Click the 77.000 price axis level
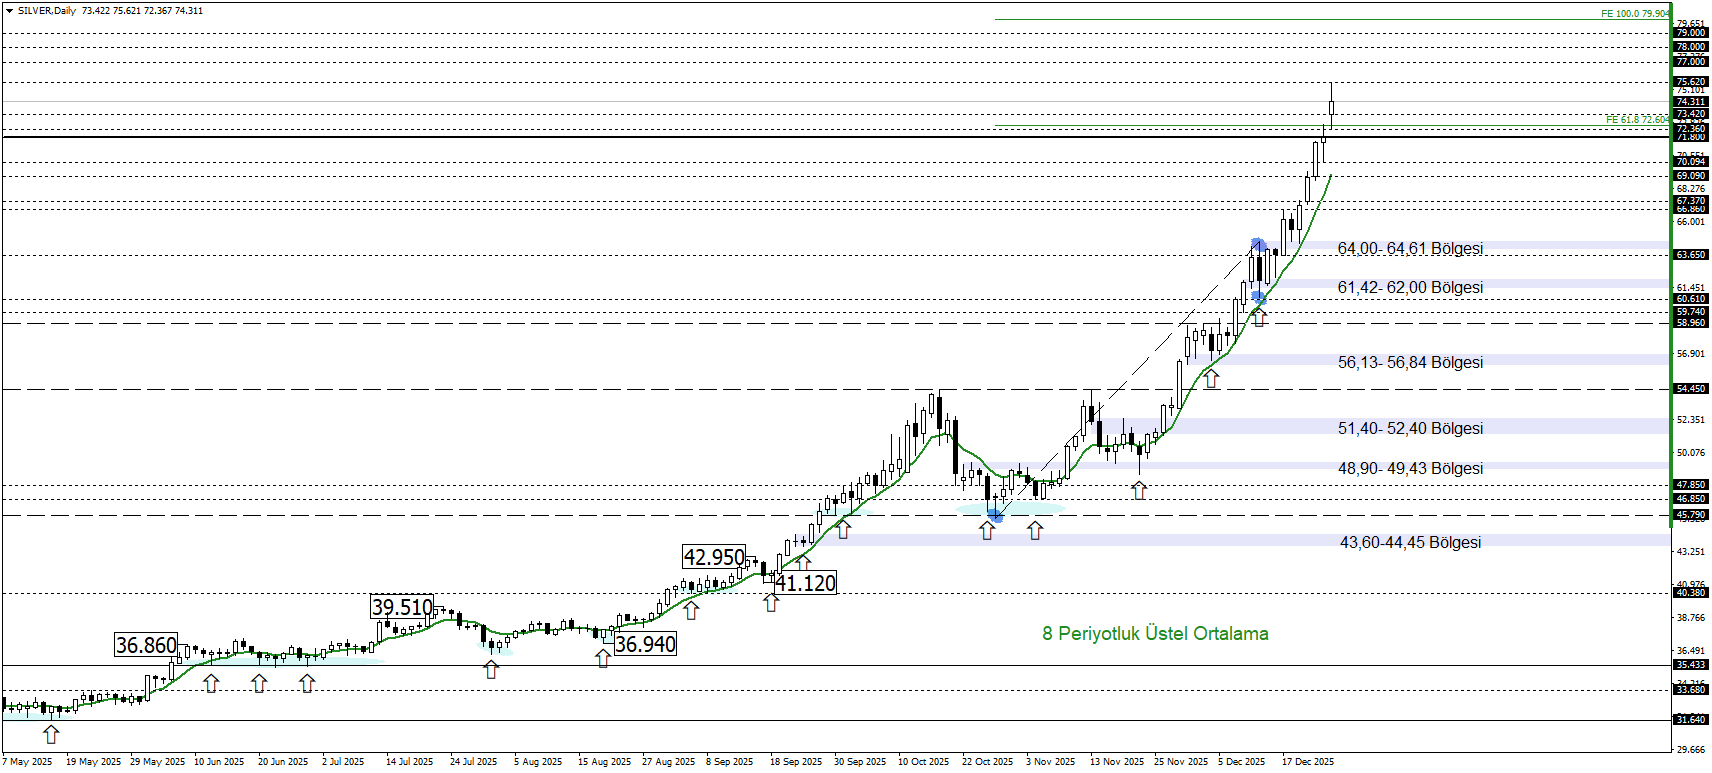Screen dimensions: 1712x773 click(1691, 62)
